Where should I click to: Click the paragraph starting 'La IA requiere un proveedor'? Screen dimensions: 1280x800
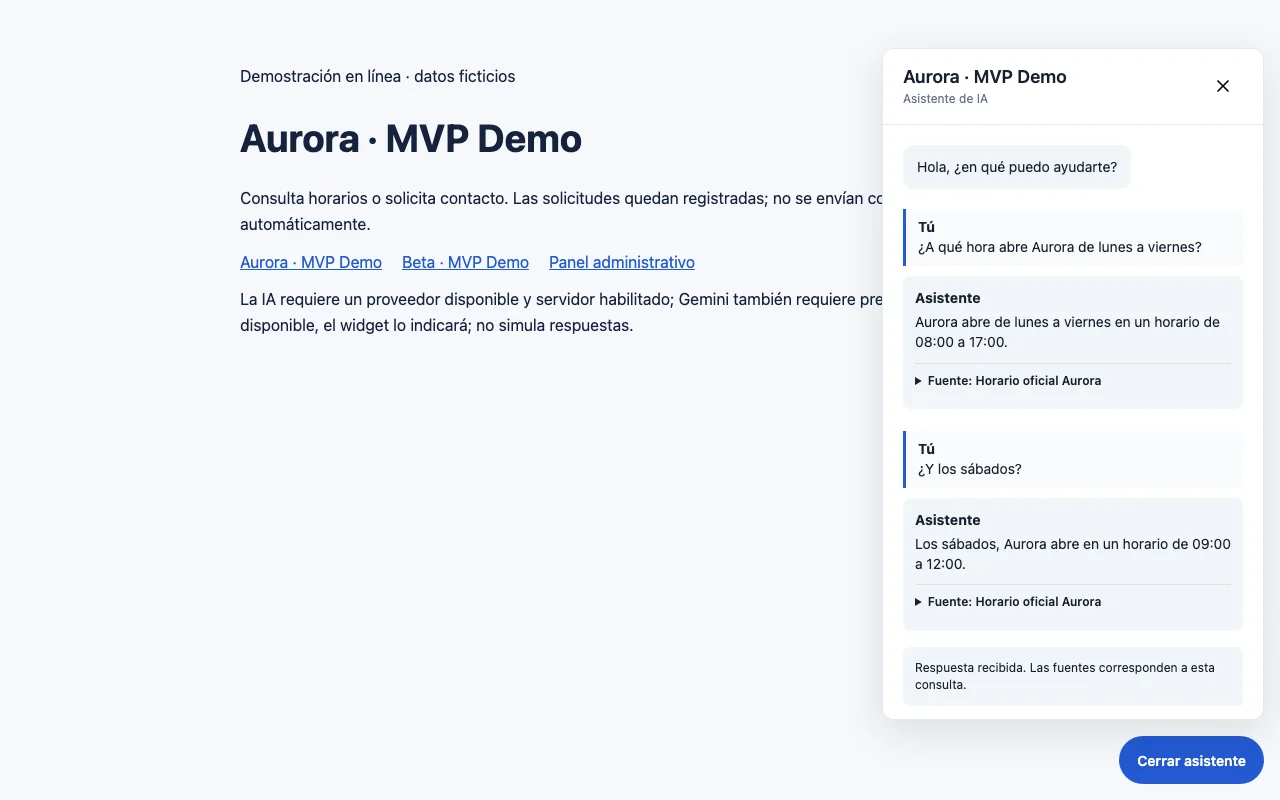[x=561, y=312]
